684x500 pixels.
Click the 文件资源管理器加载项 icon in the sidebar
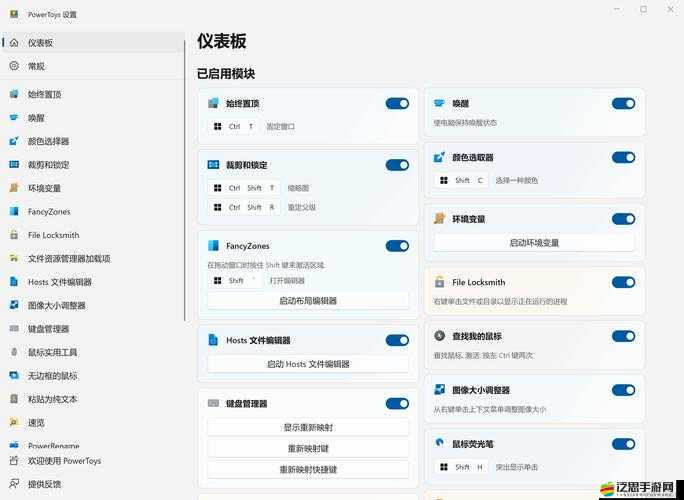(x=14, y=258)
